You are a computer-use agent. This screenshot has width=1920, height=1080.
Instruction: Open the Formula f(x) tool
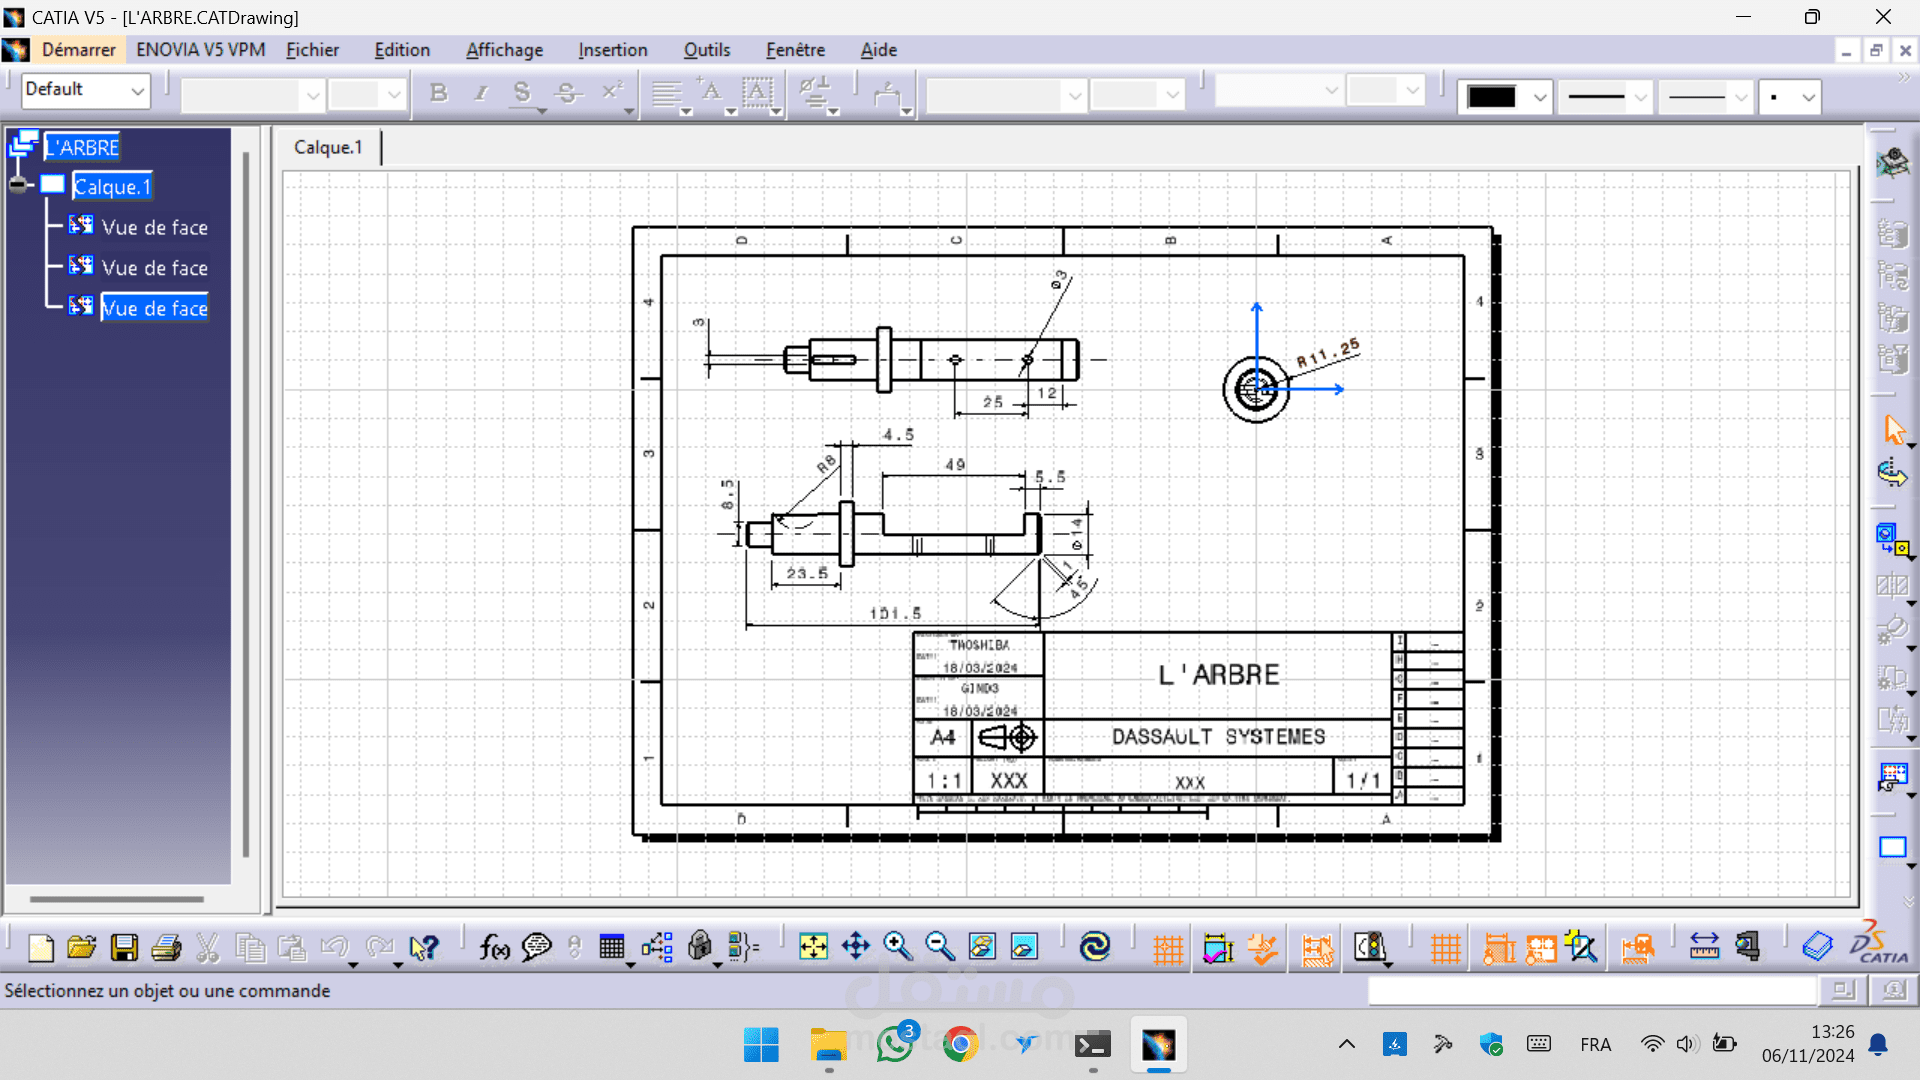[x=494, y=947]
